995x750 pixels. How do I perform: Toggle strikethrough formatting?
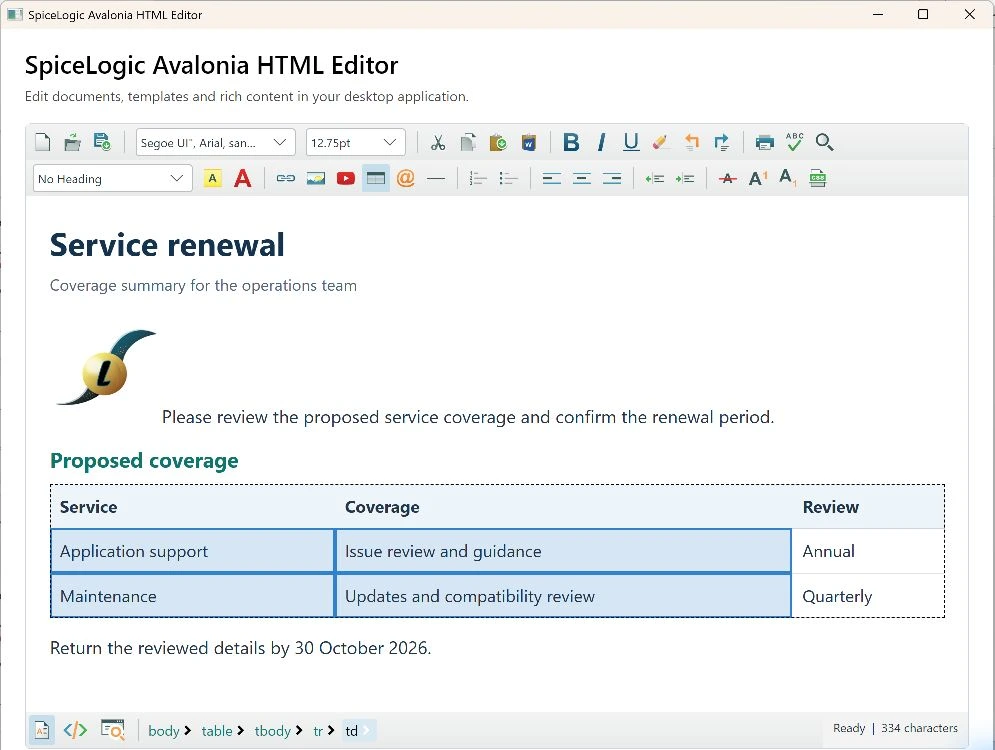click(x=728, y=179)
